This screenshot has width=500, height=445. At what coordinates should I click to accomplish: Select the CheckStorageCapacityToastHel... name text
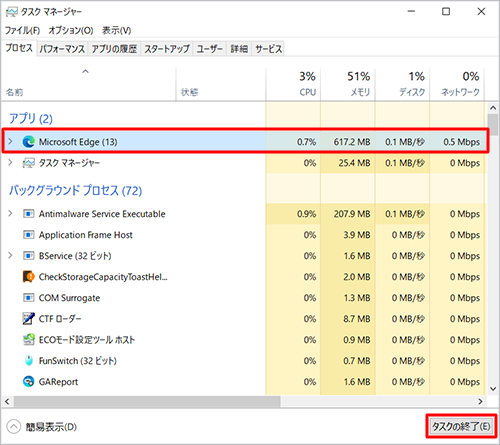pos(103,277)
